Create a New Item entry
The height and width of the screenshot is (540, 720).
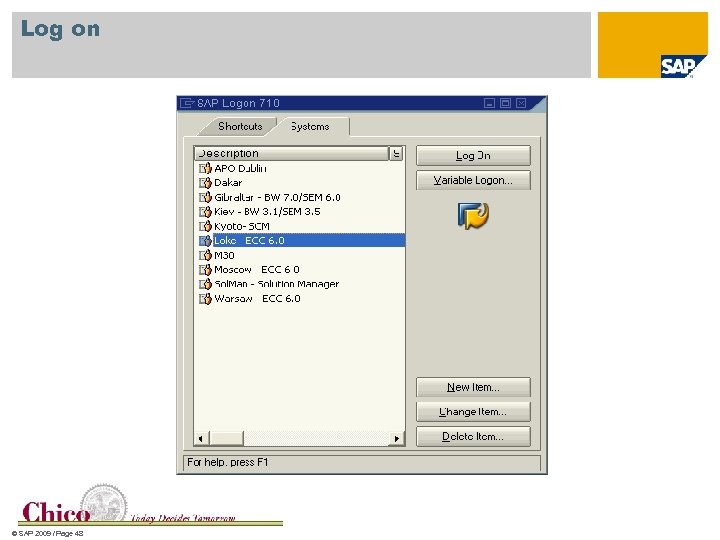click(473, 388)
